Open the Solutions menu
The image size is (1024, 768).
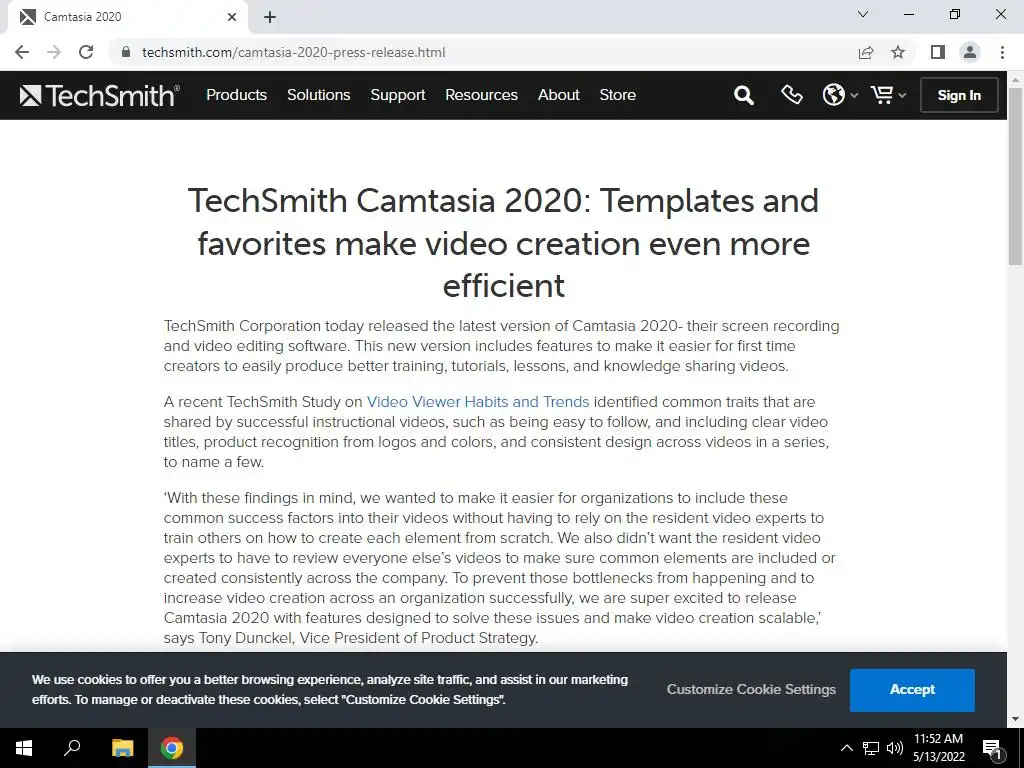[x=319, y=95]
